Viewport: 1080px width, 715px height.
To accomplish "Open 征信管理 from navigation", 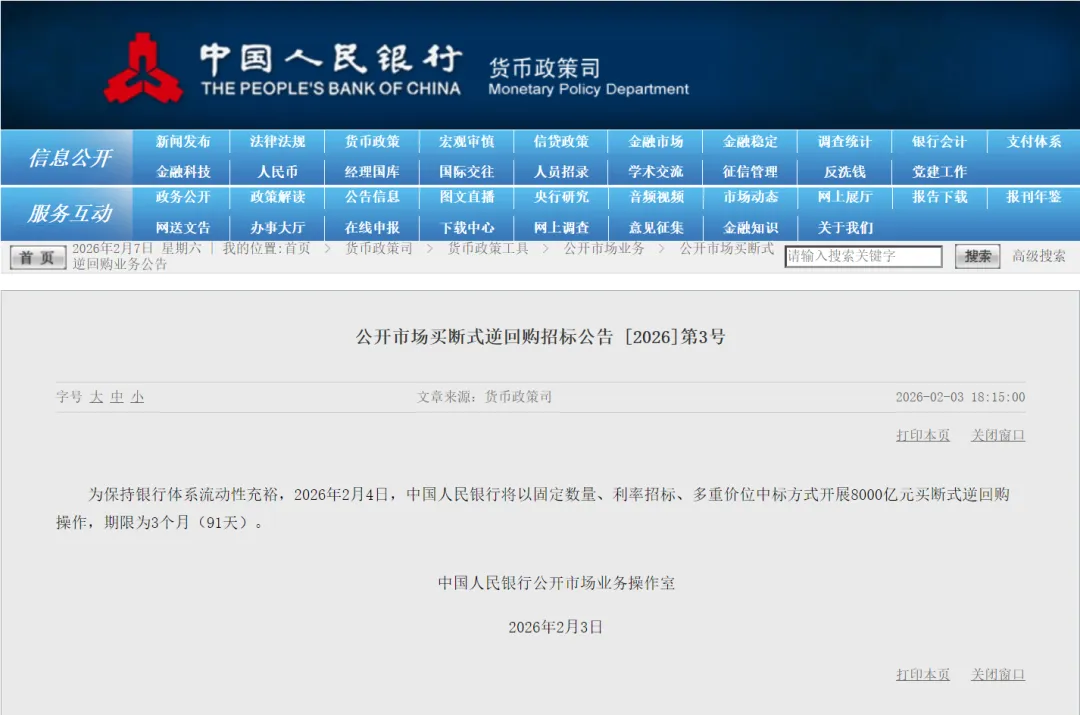I will [x=750, y=172].
